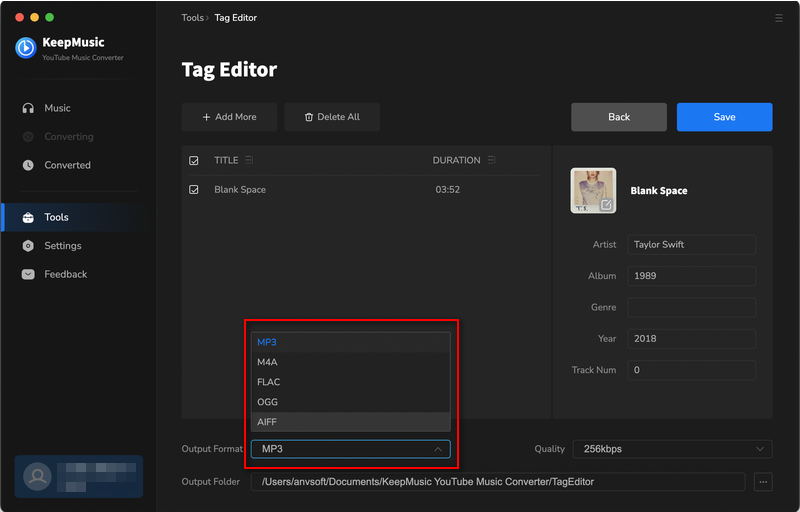This screenshot has height=512, width=800.
Task: Choose AIFF output format
Action: pos(351,422)
